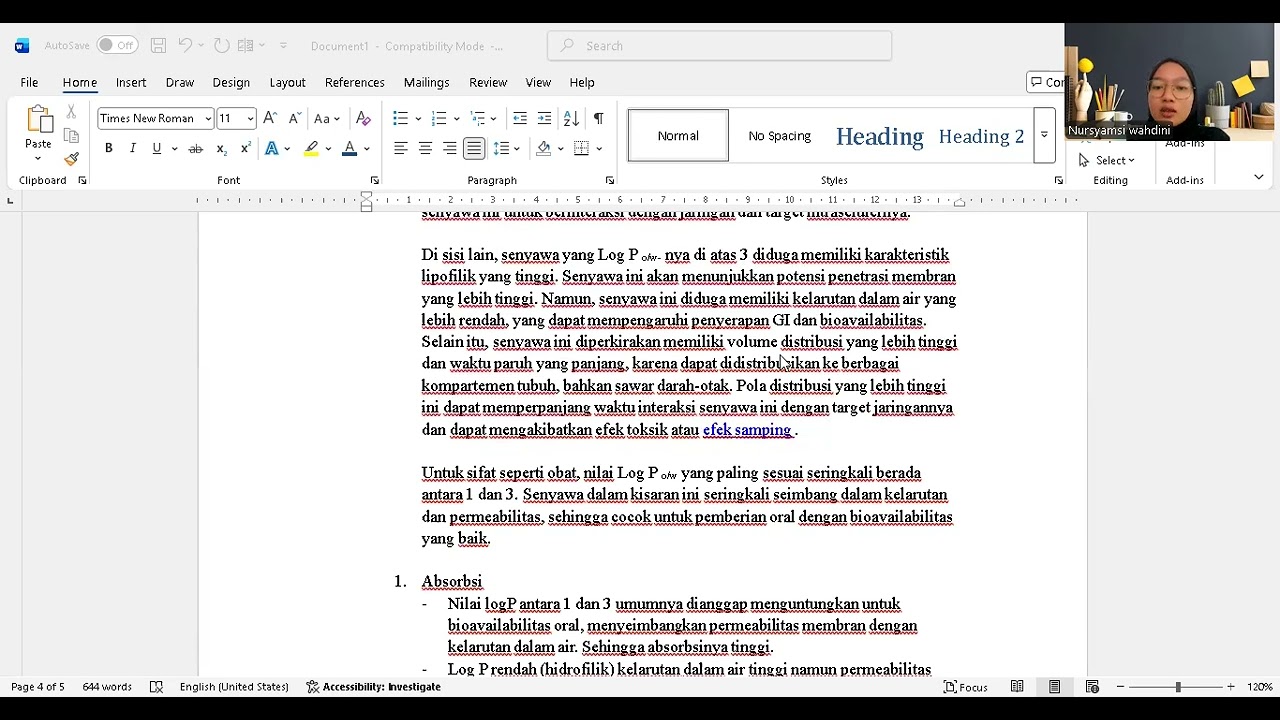Toggle Underline formatting
1280x720 pixels.
coord(157,149)
